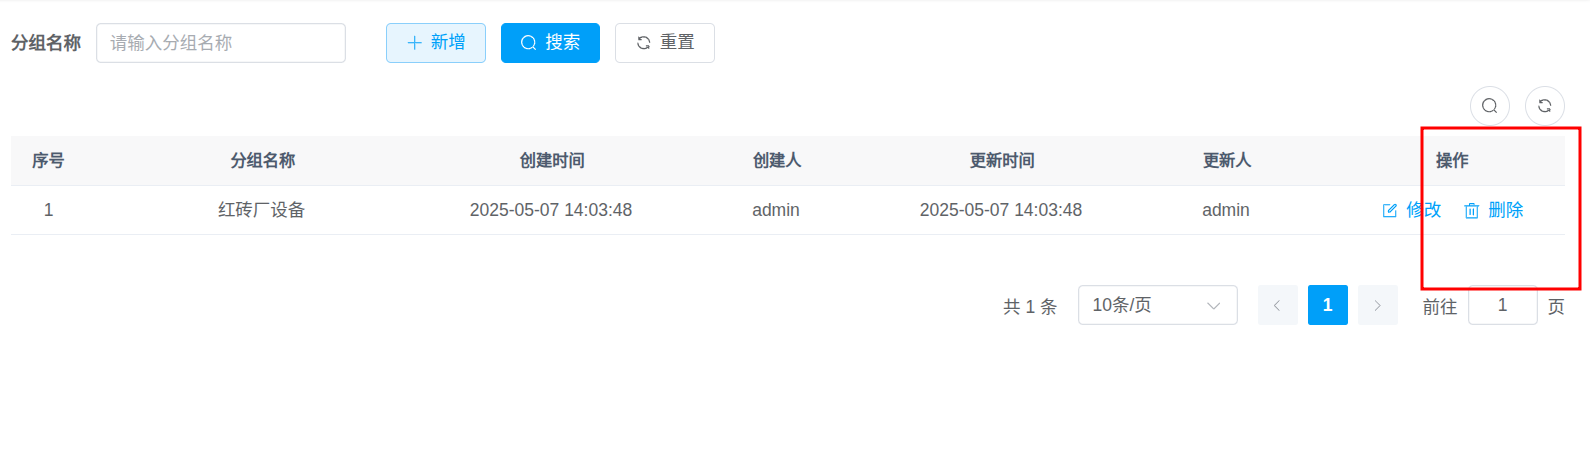Click the 删除 delete link for 红砖厂设备
The image size is (1590, 475).
point(1494,210)
